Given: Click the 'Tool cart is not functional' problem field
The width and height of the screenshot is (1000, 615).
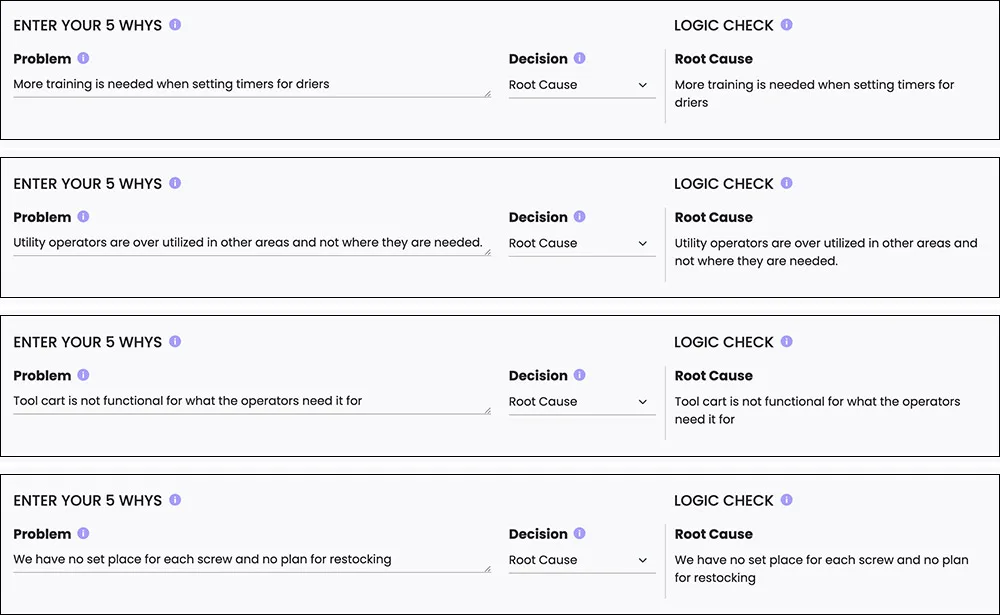Looking at the screenshot, I should pyautogui.click(x=252, y=401).
